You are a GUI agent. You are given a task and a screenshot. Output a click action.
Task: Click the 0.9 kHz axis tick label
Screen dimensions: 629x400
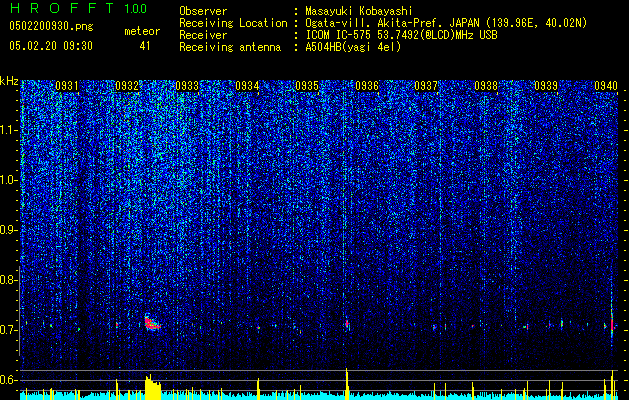coord(9,230)
